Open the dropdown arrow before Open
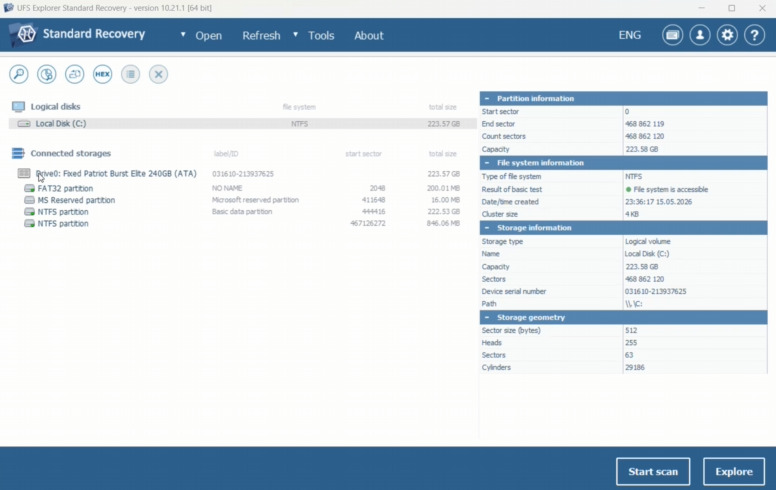Viewport: 776px width, 490px height. [183, 35]
